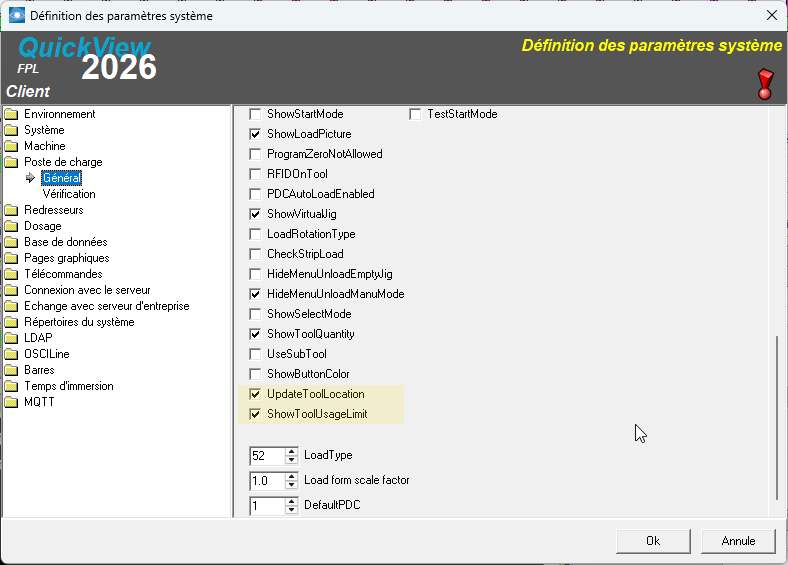Click the QuickView eye icon in title bar
788x565 pixels.
pyautogui.click(x=17, y=16)
